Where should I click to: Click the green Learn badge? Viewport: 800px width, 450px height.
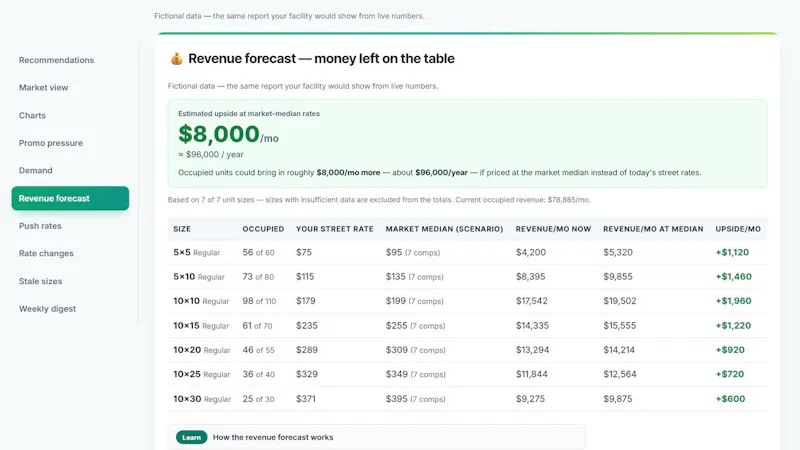click(x=191, y=437)
